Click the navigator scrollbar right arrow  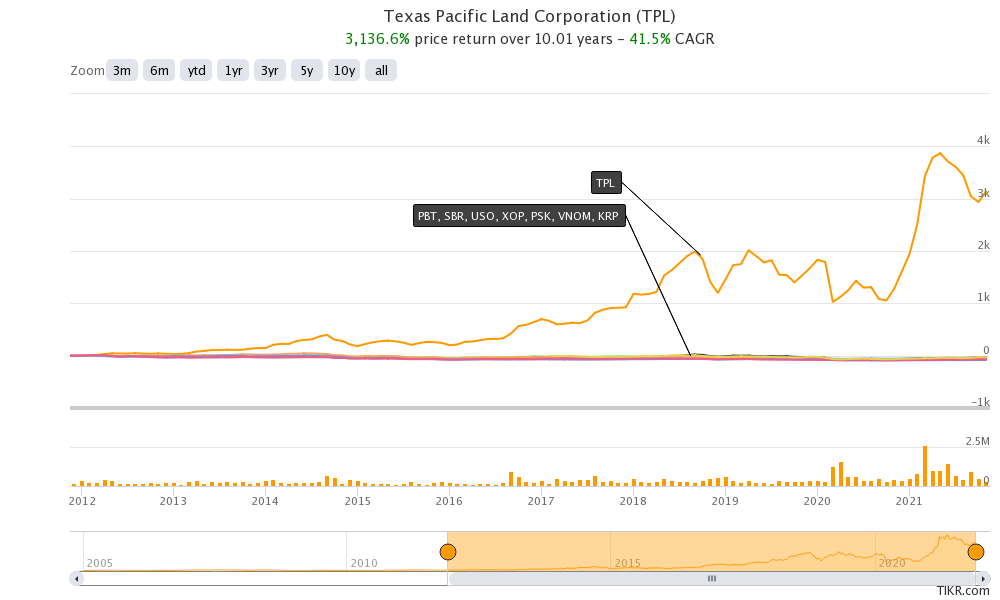982,579
